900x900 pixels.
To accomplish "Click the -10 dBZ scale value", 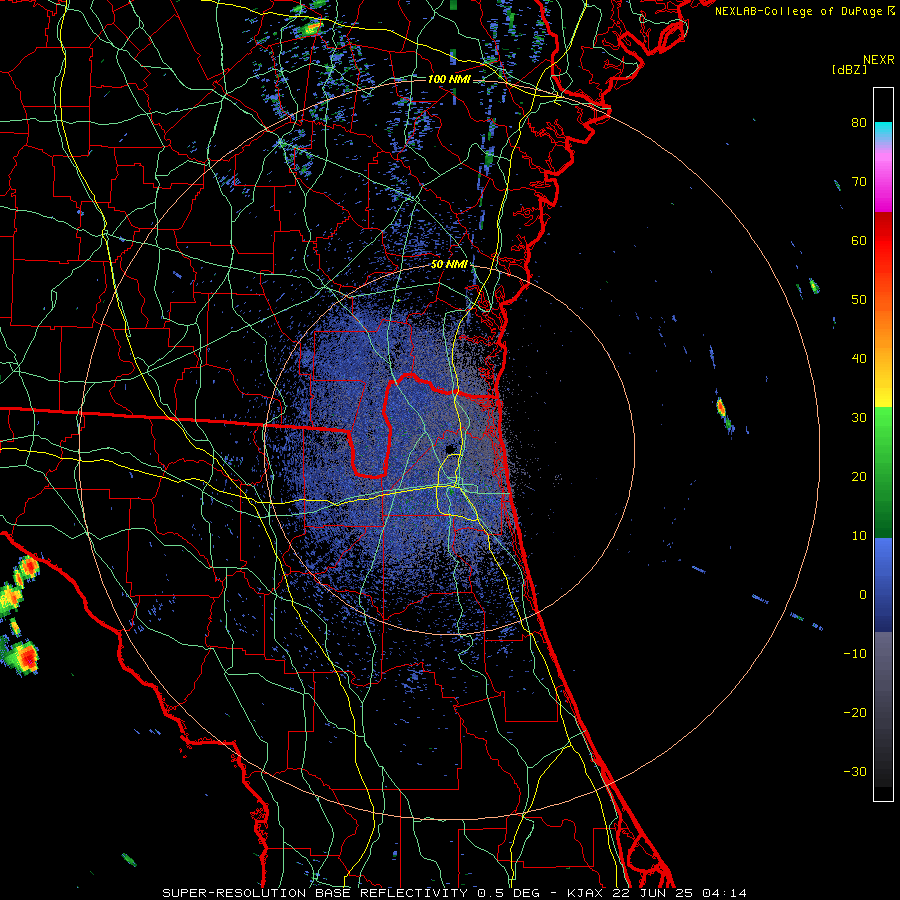I will [855, 654].
